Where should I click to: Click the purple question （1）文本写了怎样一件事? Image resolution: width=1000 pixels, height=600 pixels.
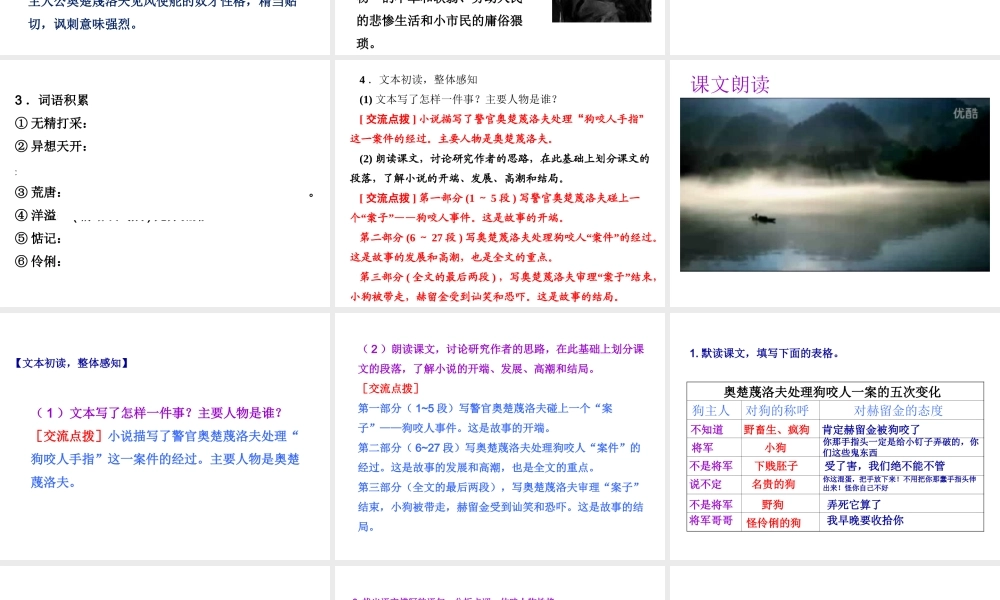[158, 413]
